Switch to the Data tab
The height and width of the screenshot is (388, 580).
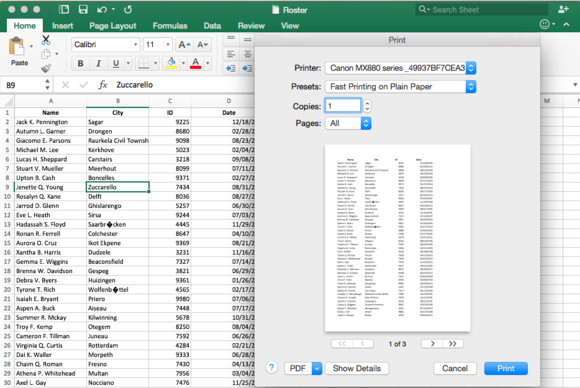pyautogui.click(x=212, y=26)
